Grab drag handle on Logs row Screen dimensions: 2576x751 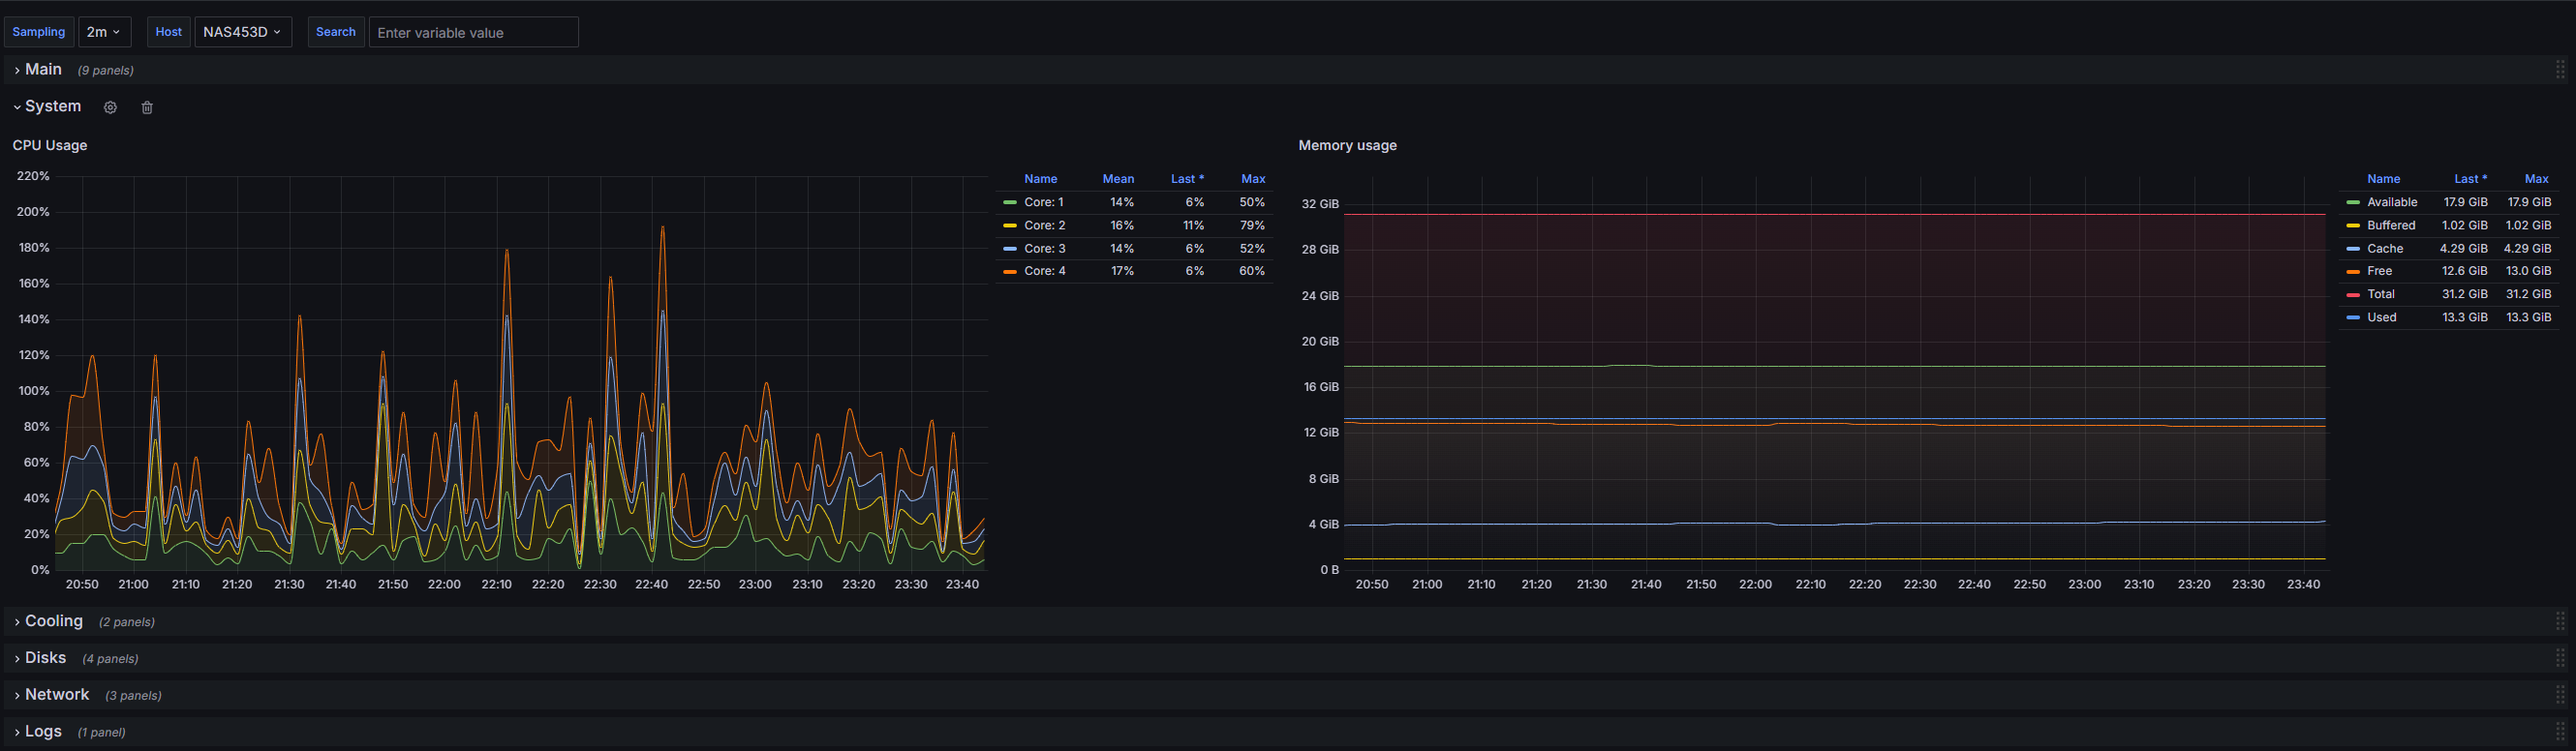[x=2560, y=732]
